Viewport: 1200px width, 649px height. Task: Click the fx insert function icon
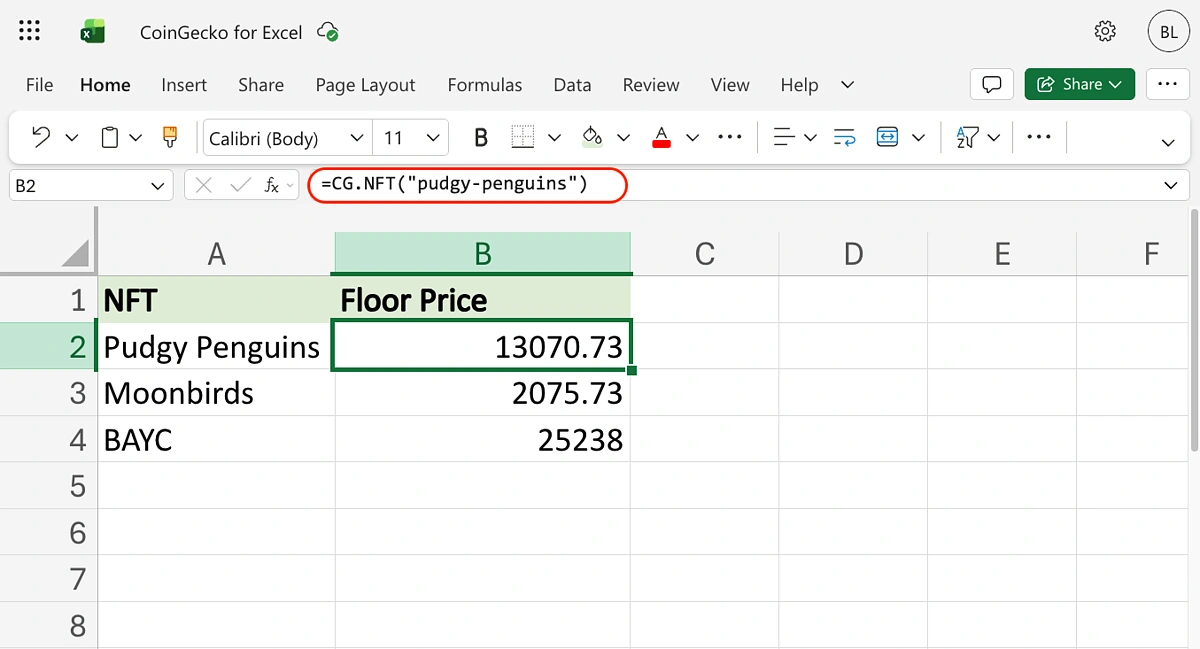(x=271, y=185)
